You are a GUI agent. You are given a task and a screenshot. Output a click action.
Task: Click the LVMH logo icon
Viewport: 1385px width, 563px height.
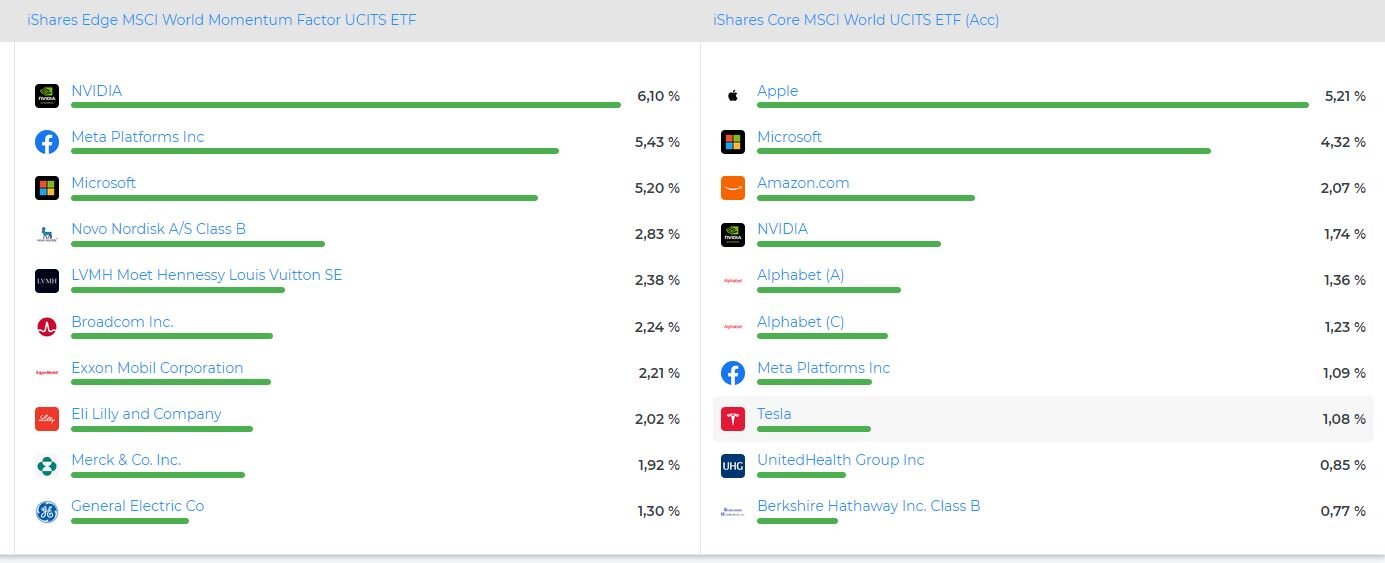point(47,281)
